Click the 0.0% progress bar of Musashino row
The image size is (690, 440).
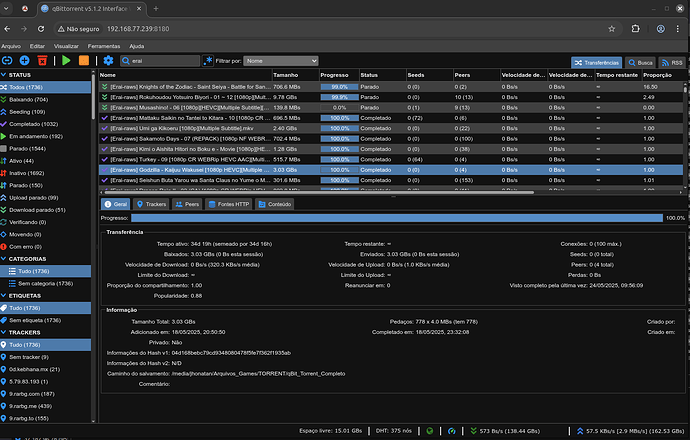[x=339, y=107]
